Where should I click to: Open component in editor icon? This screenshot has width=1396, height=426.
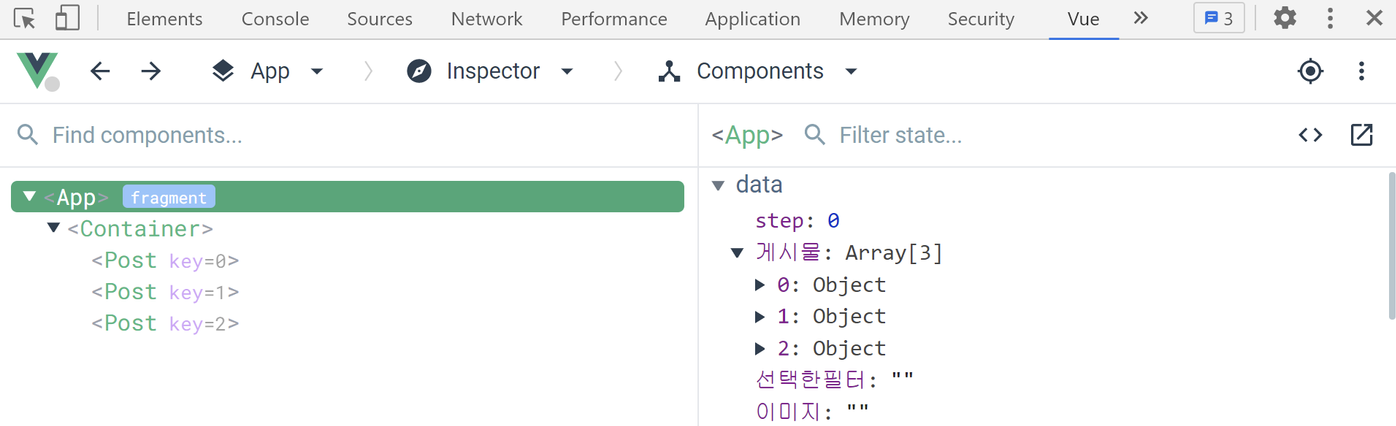click(1362, 135)
